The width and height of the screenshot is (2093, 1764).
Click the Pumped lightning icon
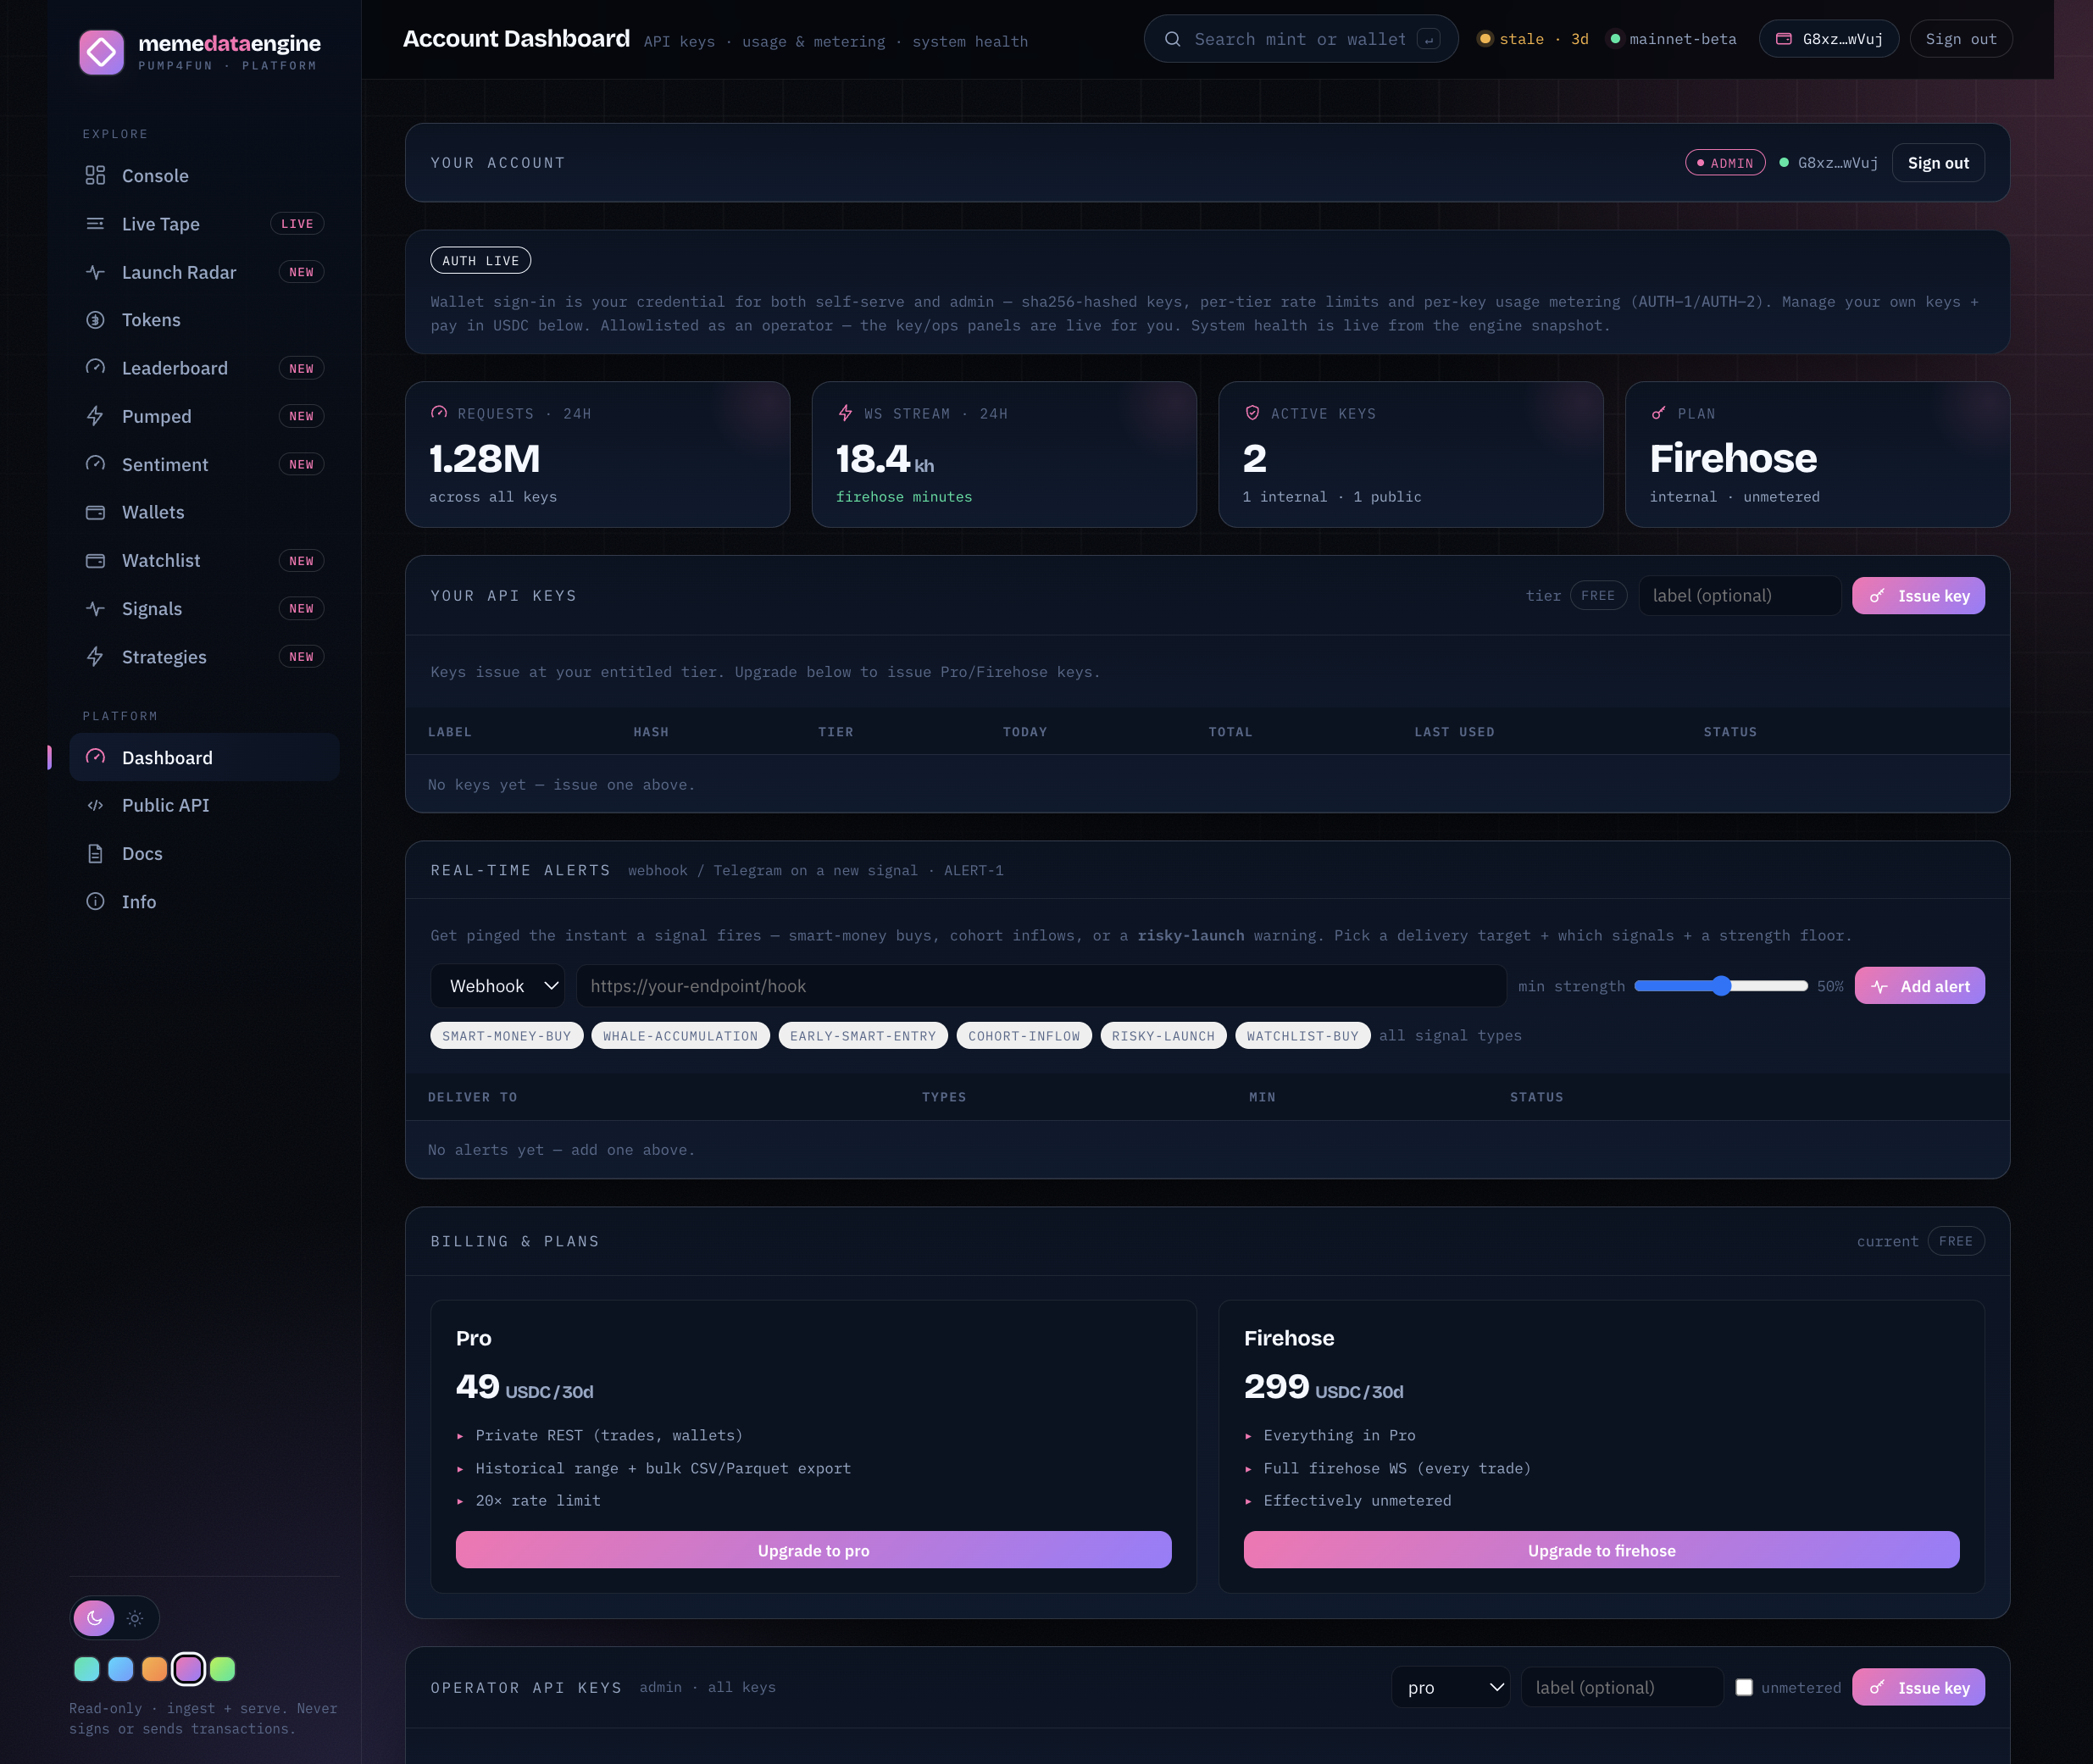[95, 416]
